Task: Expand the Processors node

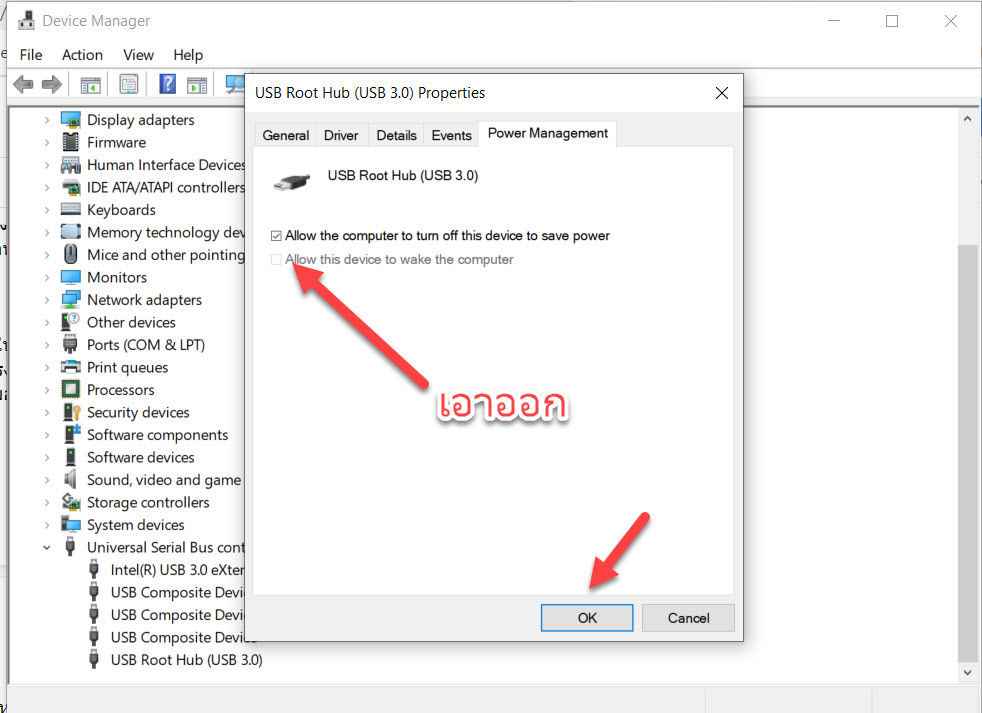Action: point(46,390)
